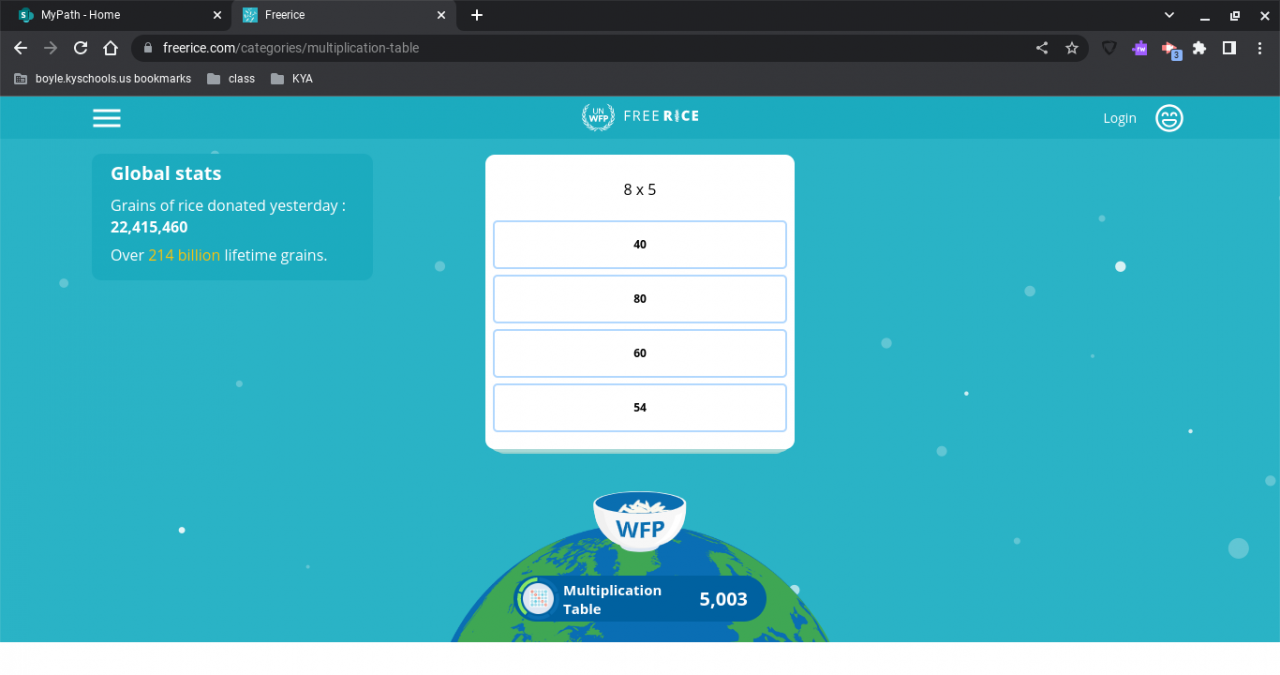Open the Chrome three-dot menu
Screen dimensions: 1280x675
click(1259, 48)
